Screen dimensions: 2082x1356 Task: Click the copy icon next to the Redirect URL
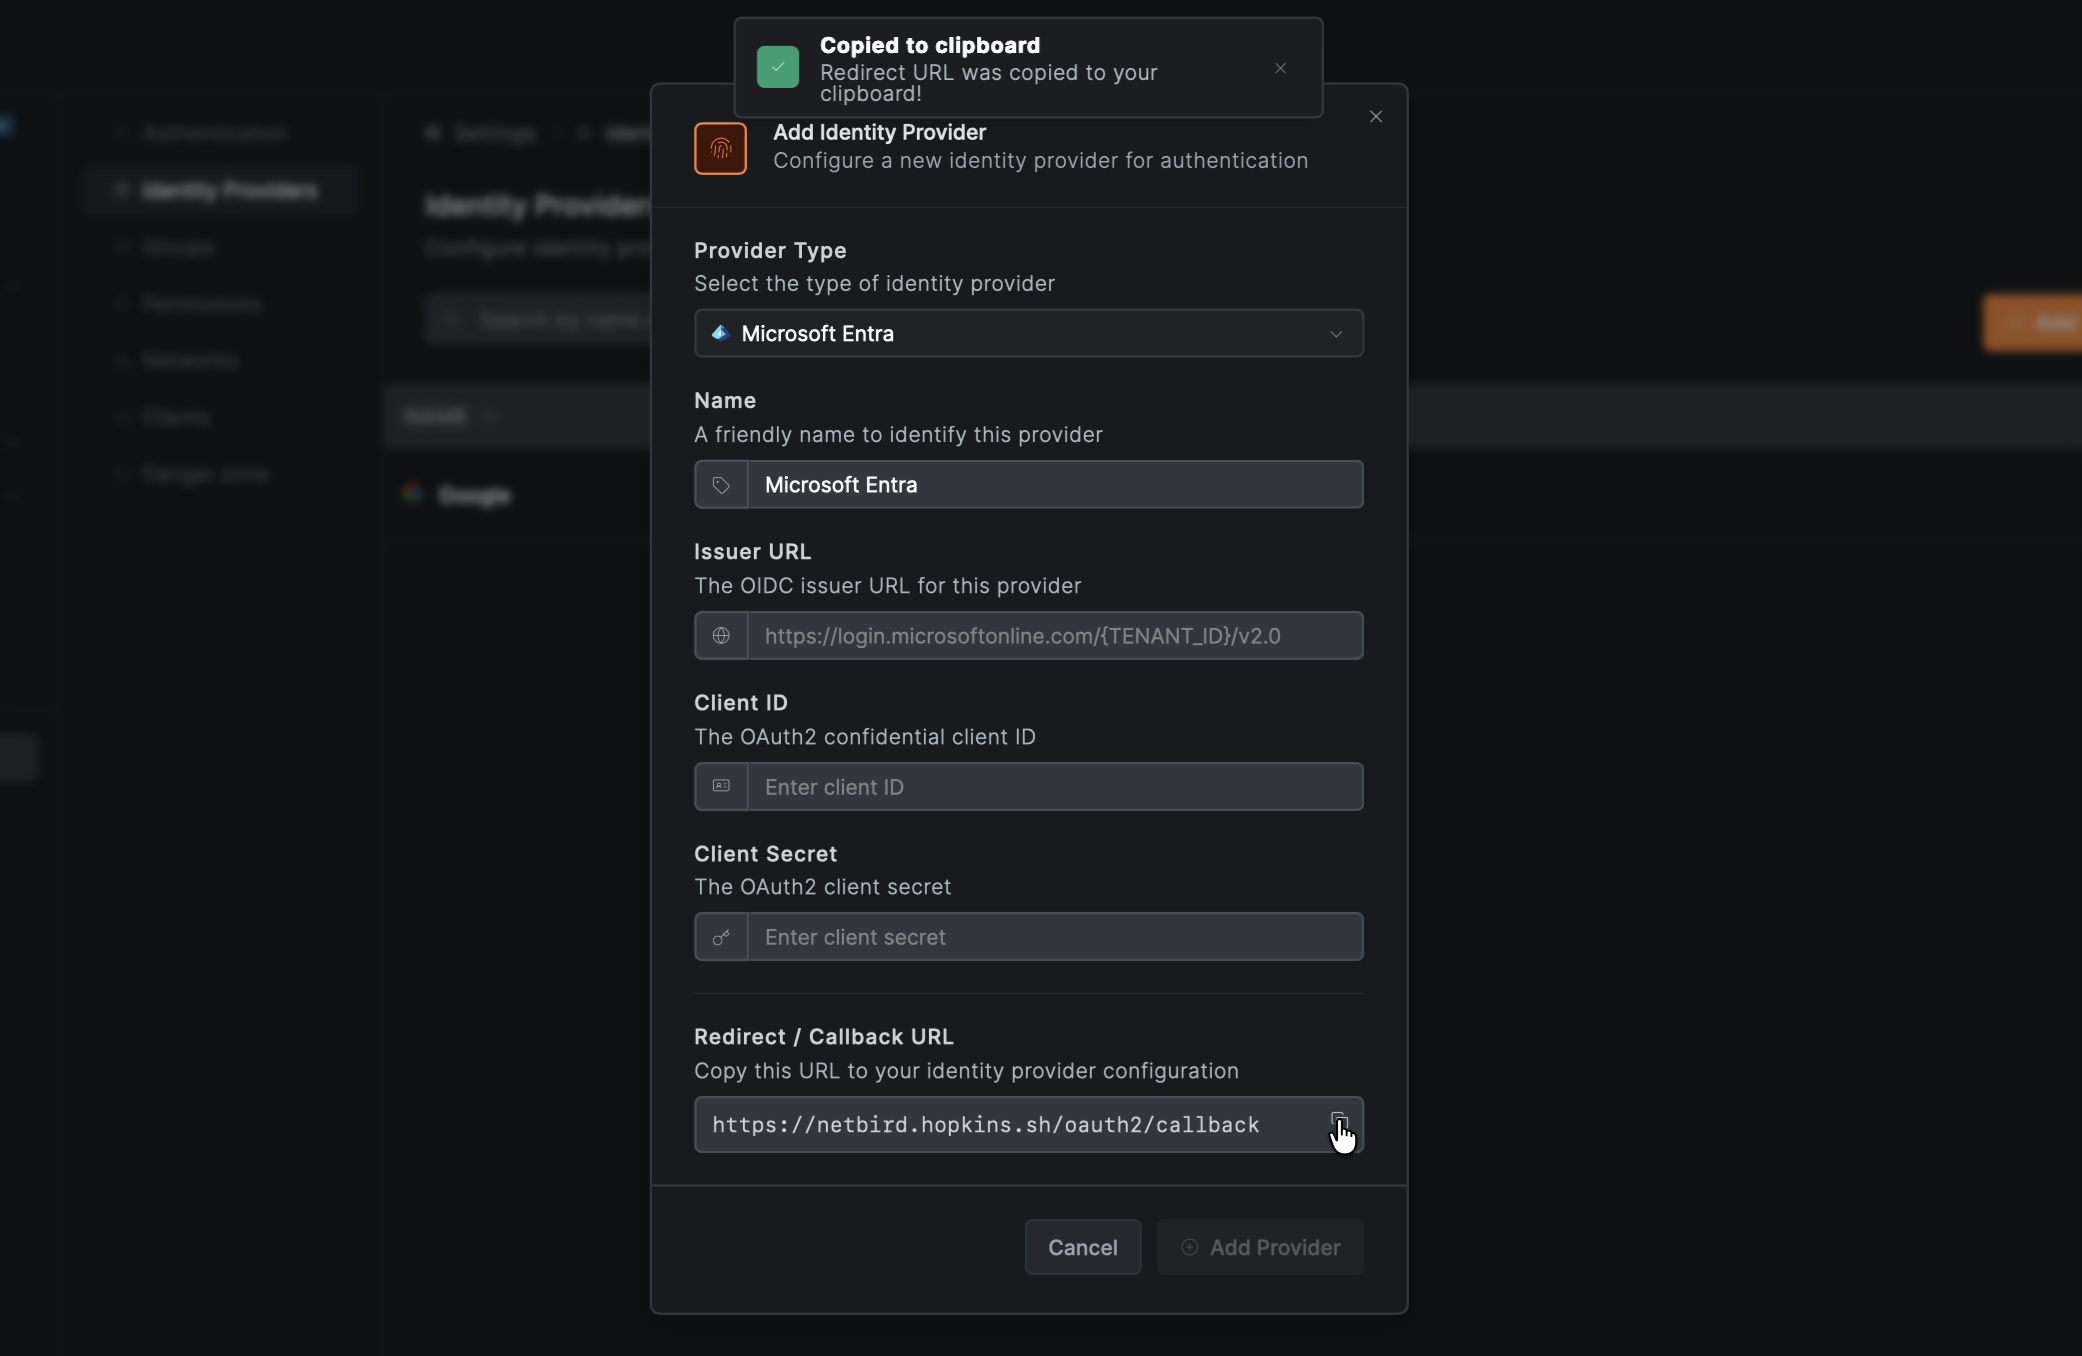(1340, 1122)
